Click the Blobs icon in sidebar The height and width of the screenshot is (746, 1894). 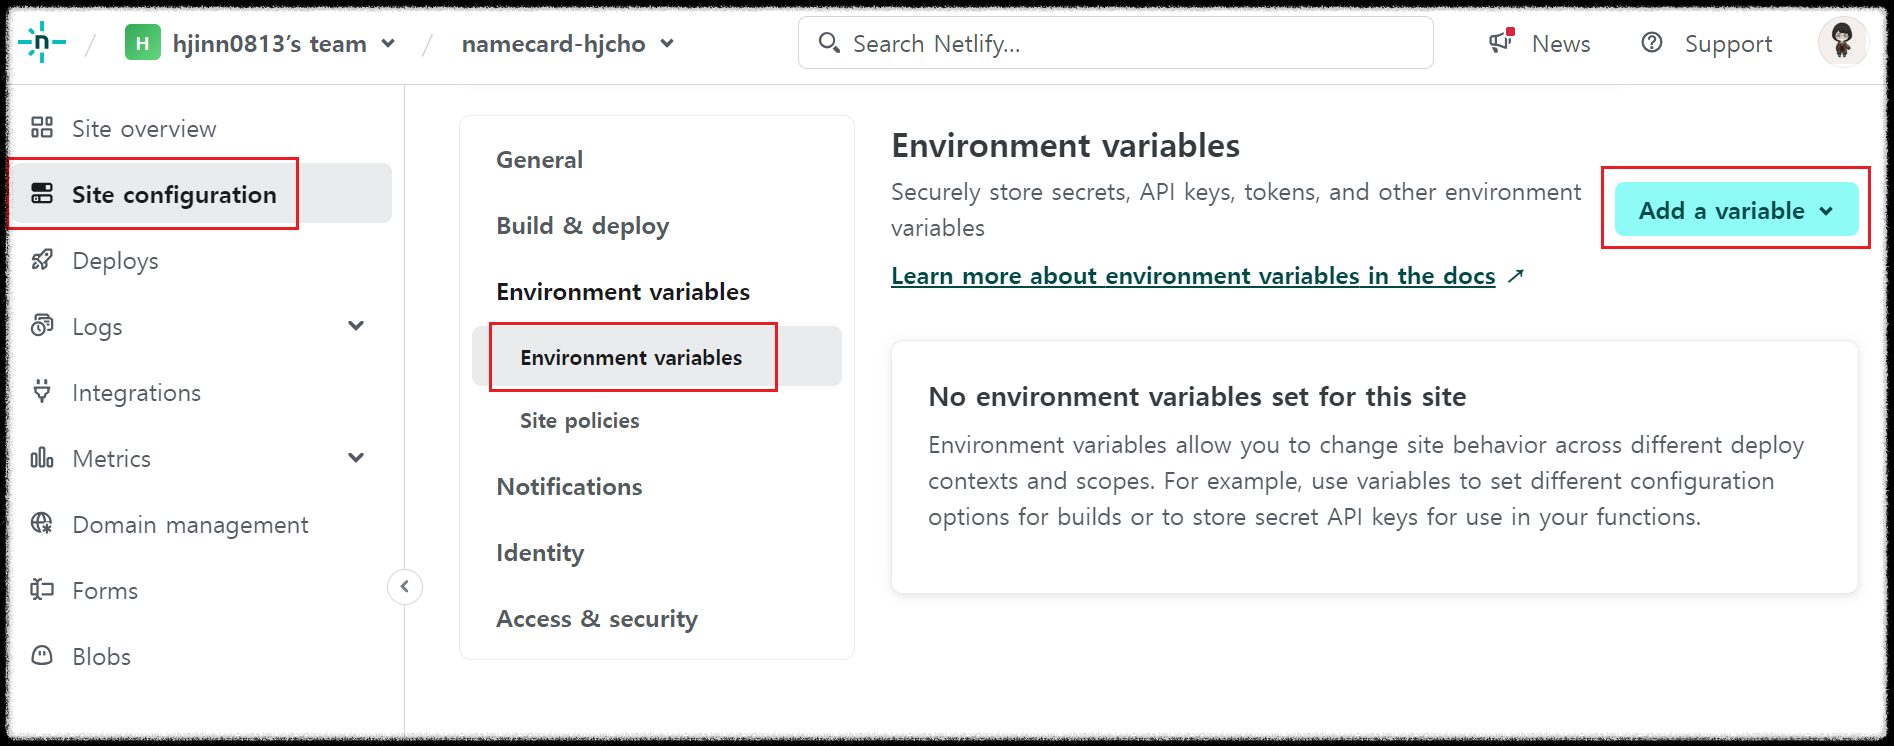coord(42,655)
